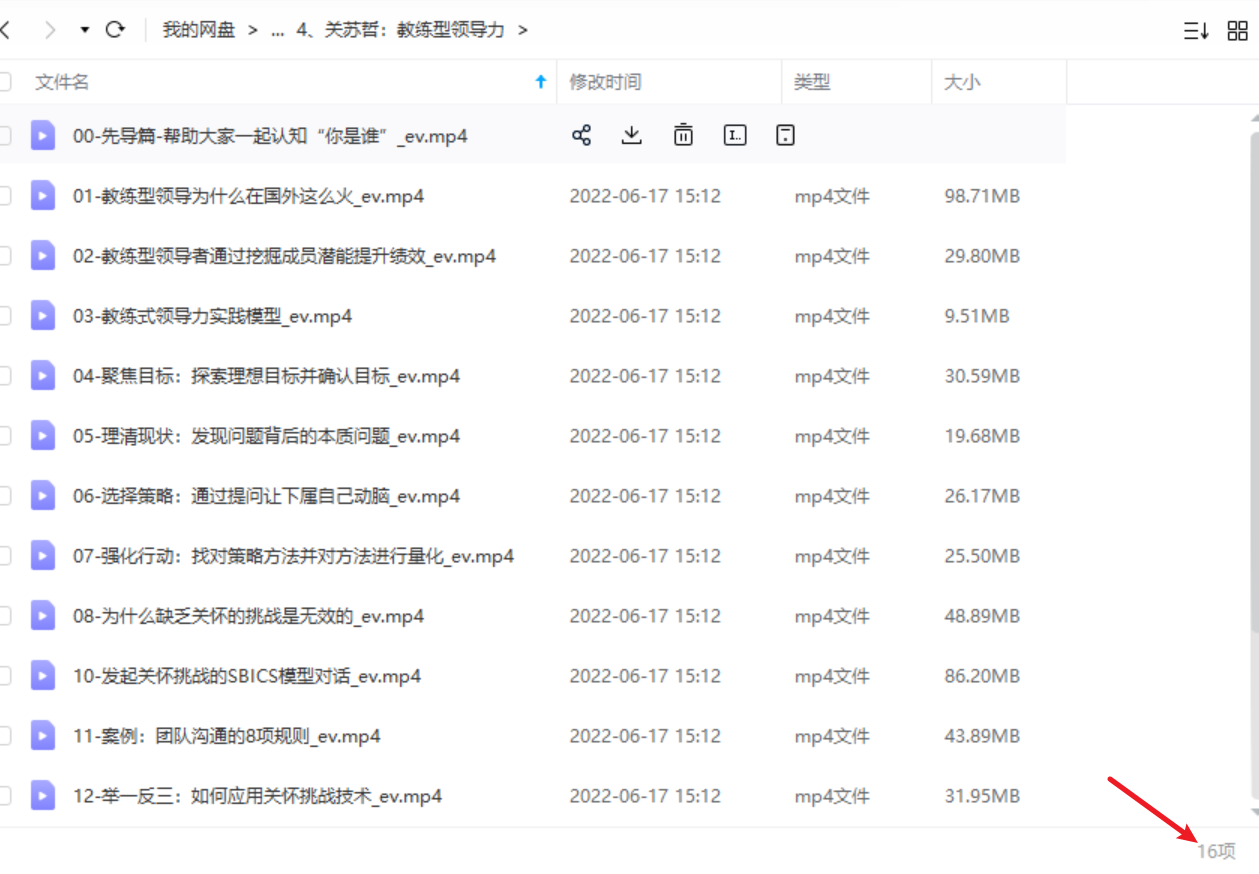Tick the checkbox for 02-教练型领导者 file
This screenshot has height=874, width=1259.
(x=4, y=256)
